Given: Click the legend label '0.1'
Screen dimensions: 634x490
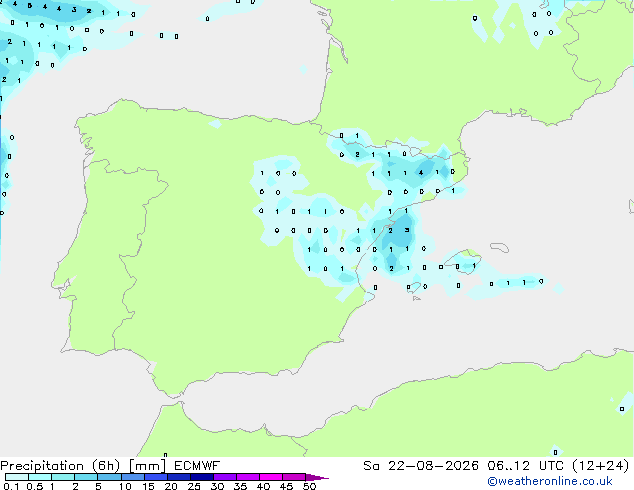Looking at the screenshot, I should click(11, 486).
